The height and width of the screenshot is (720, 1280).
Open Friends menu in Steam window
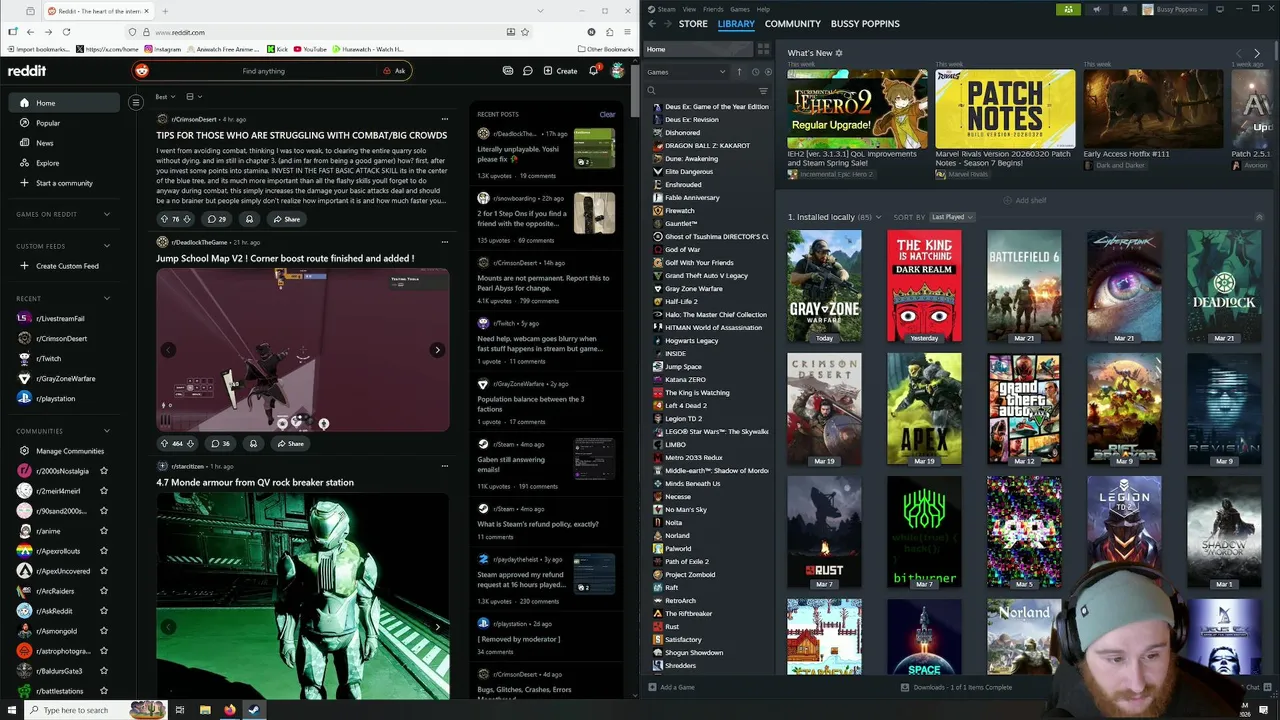click(x=712, y=9)
